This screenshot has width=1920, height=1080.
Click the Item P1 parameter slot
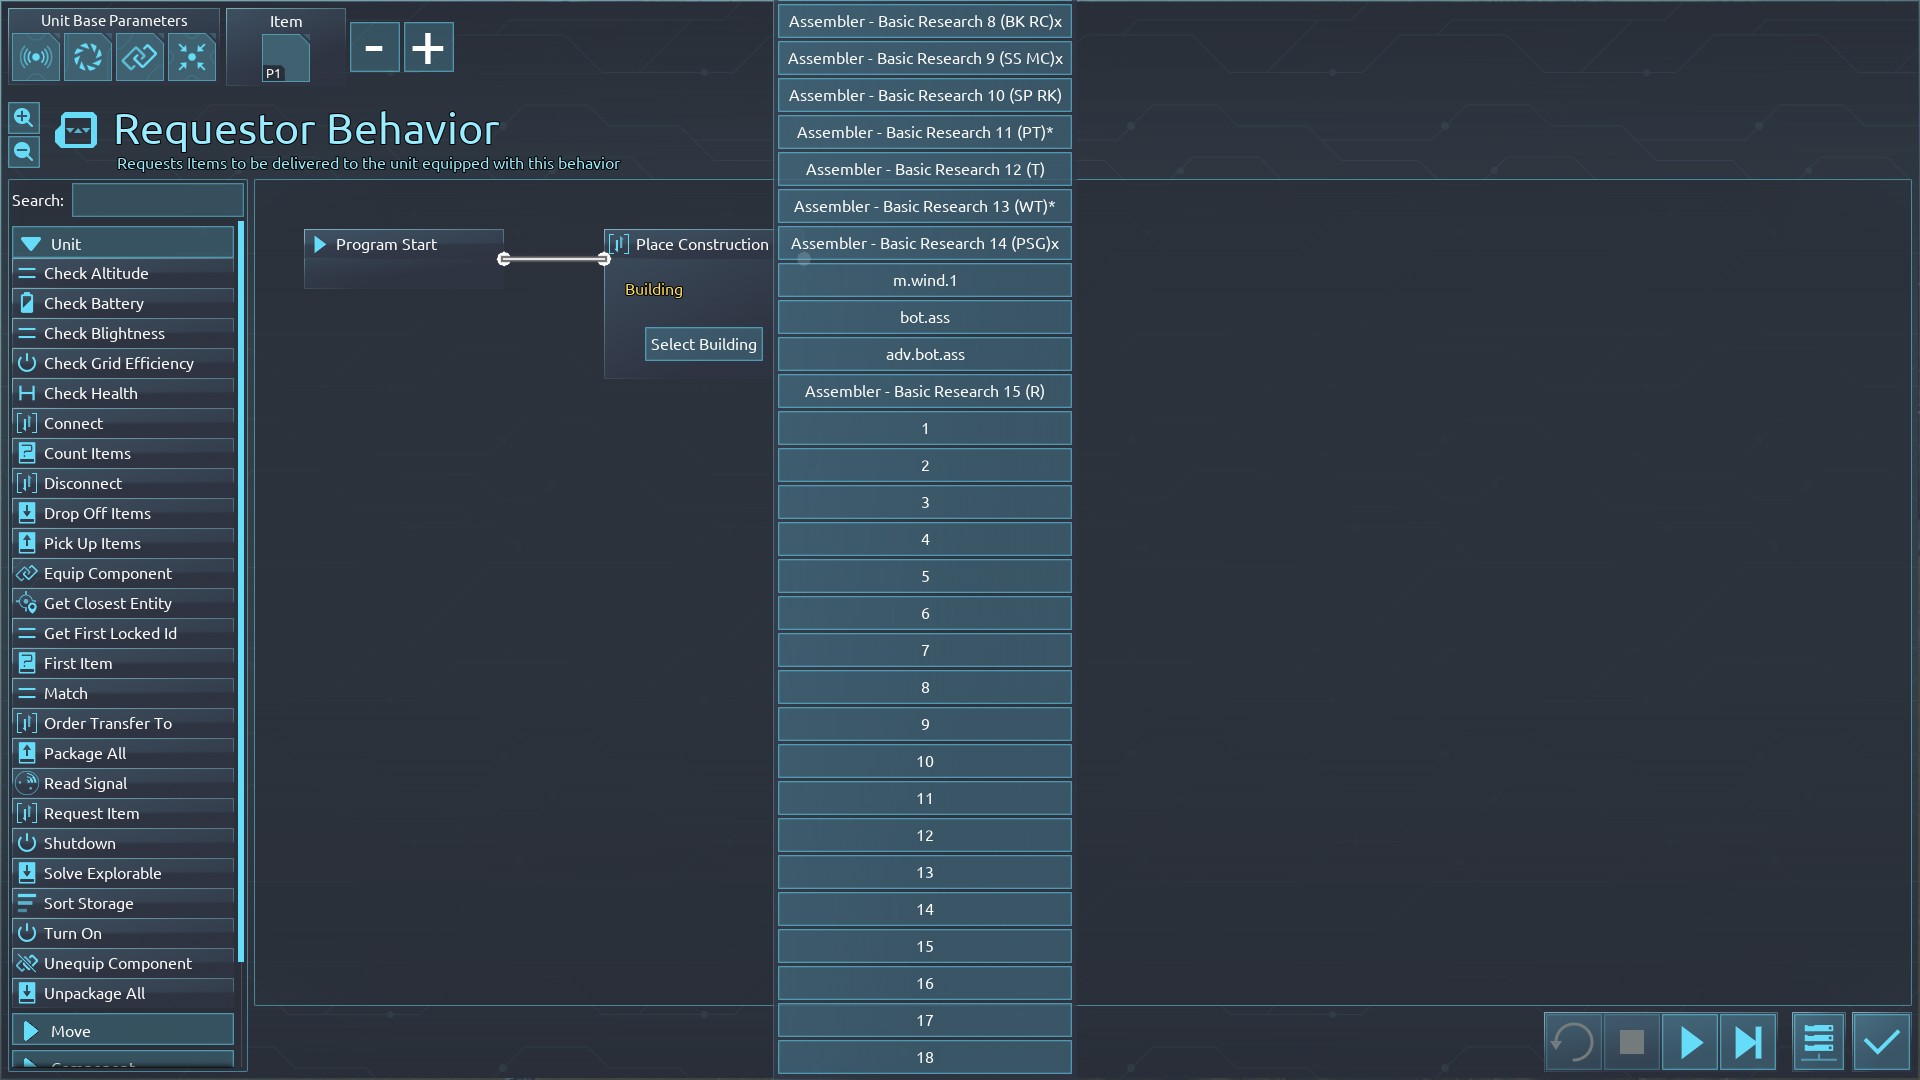point(286,58)
